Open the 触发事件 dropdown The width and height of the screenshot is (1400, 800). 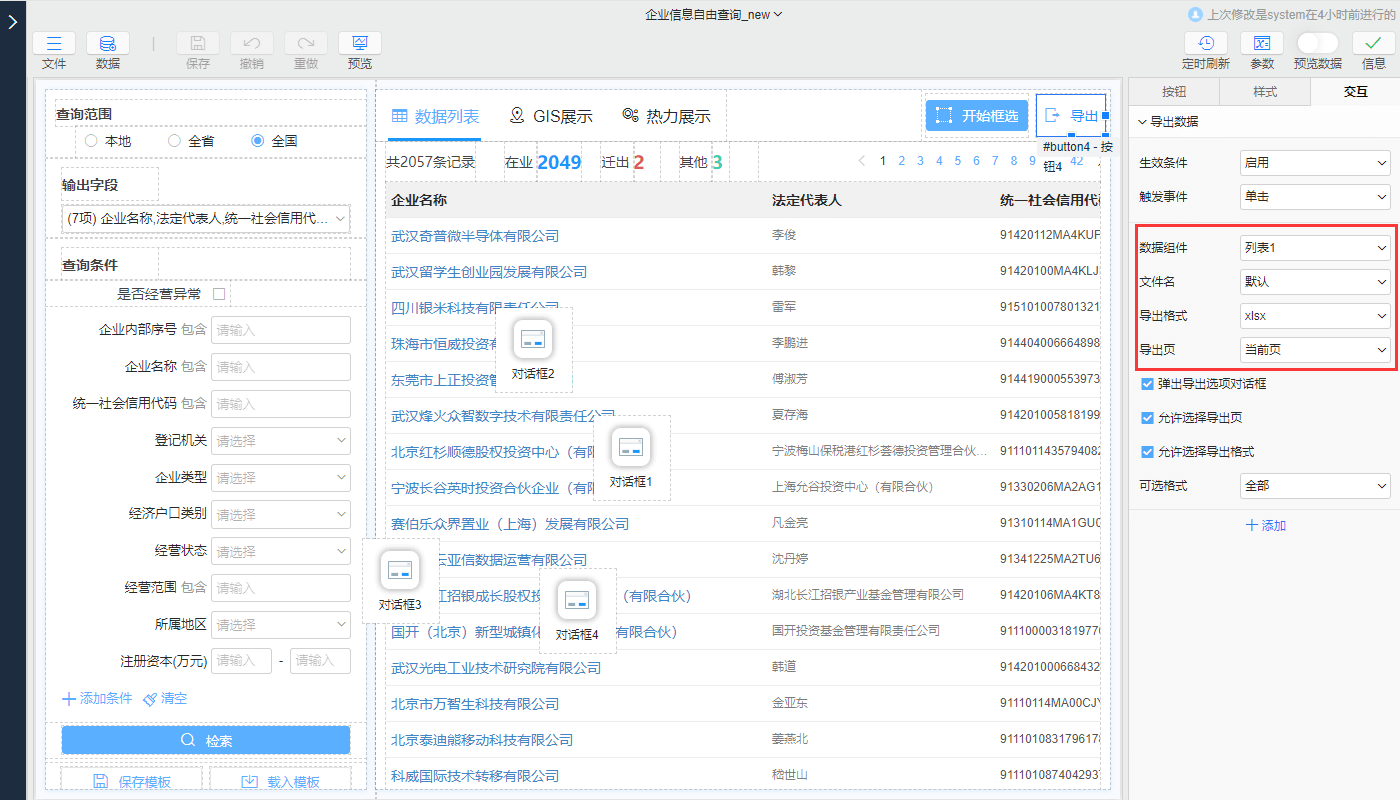[1314, 197]
